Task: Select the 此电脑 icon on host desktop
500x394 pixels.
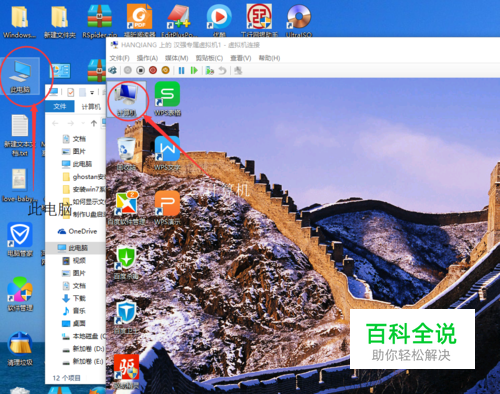Action: click(x=20, y=76)
